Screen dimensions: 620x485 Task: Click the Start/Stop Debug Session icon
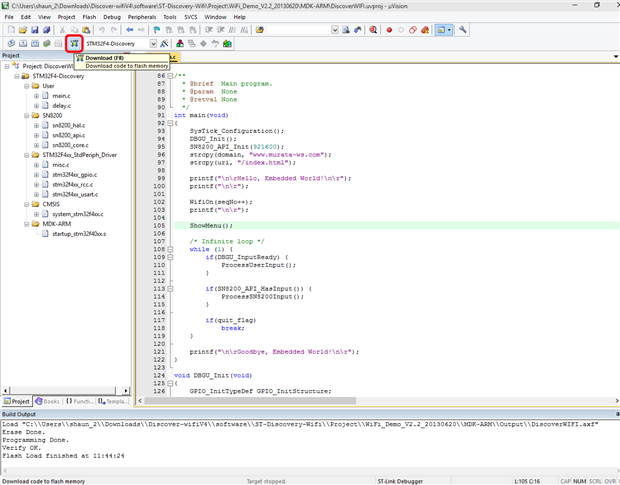coord(372,30)
